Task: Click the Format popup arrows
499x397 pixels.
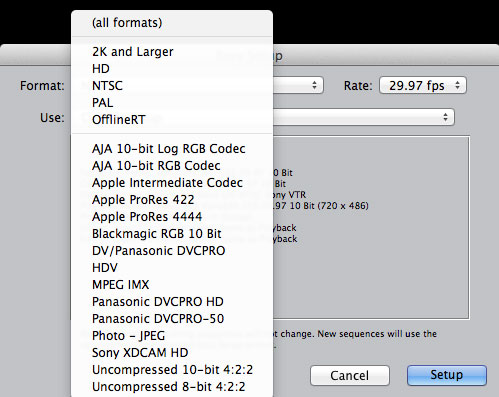Action: click(x=314, y=85)
